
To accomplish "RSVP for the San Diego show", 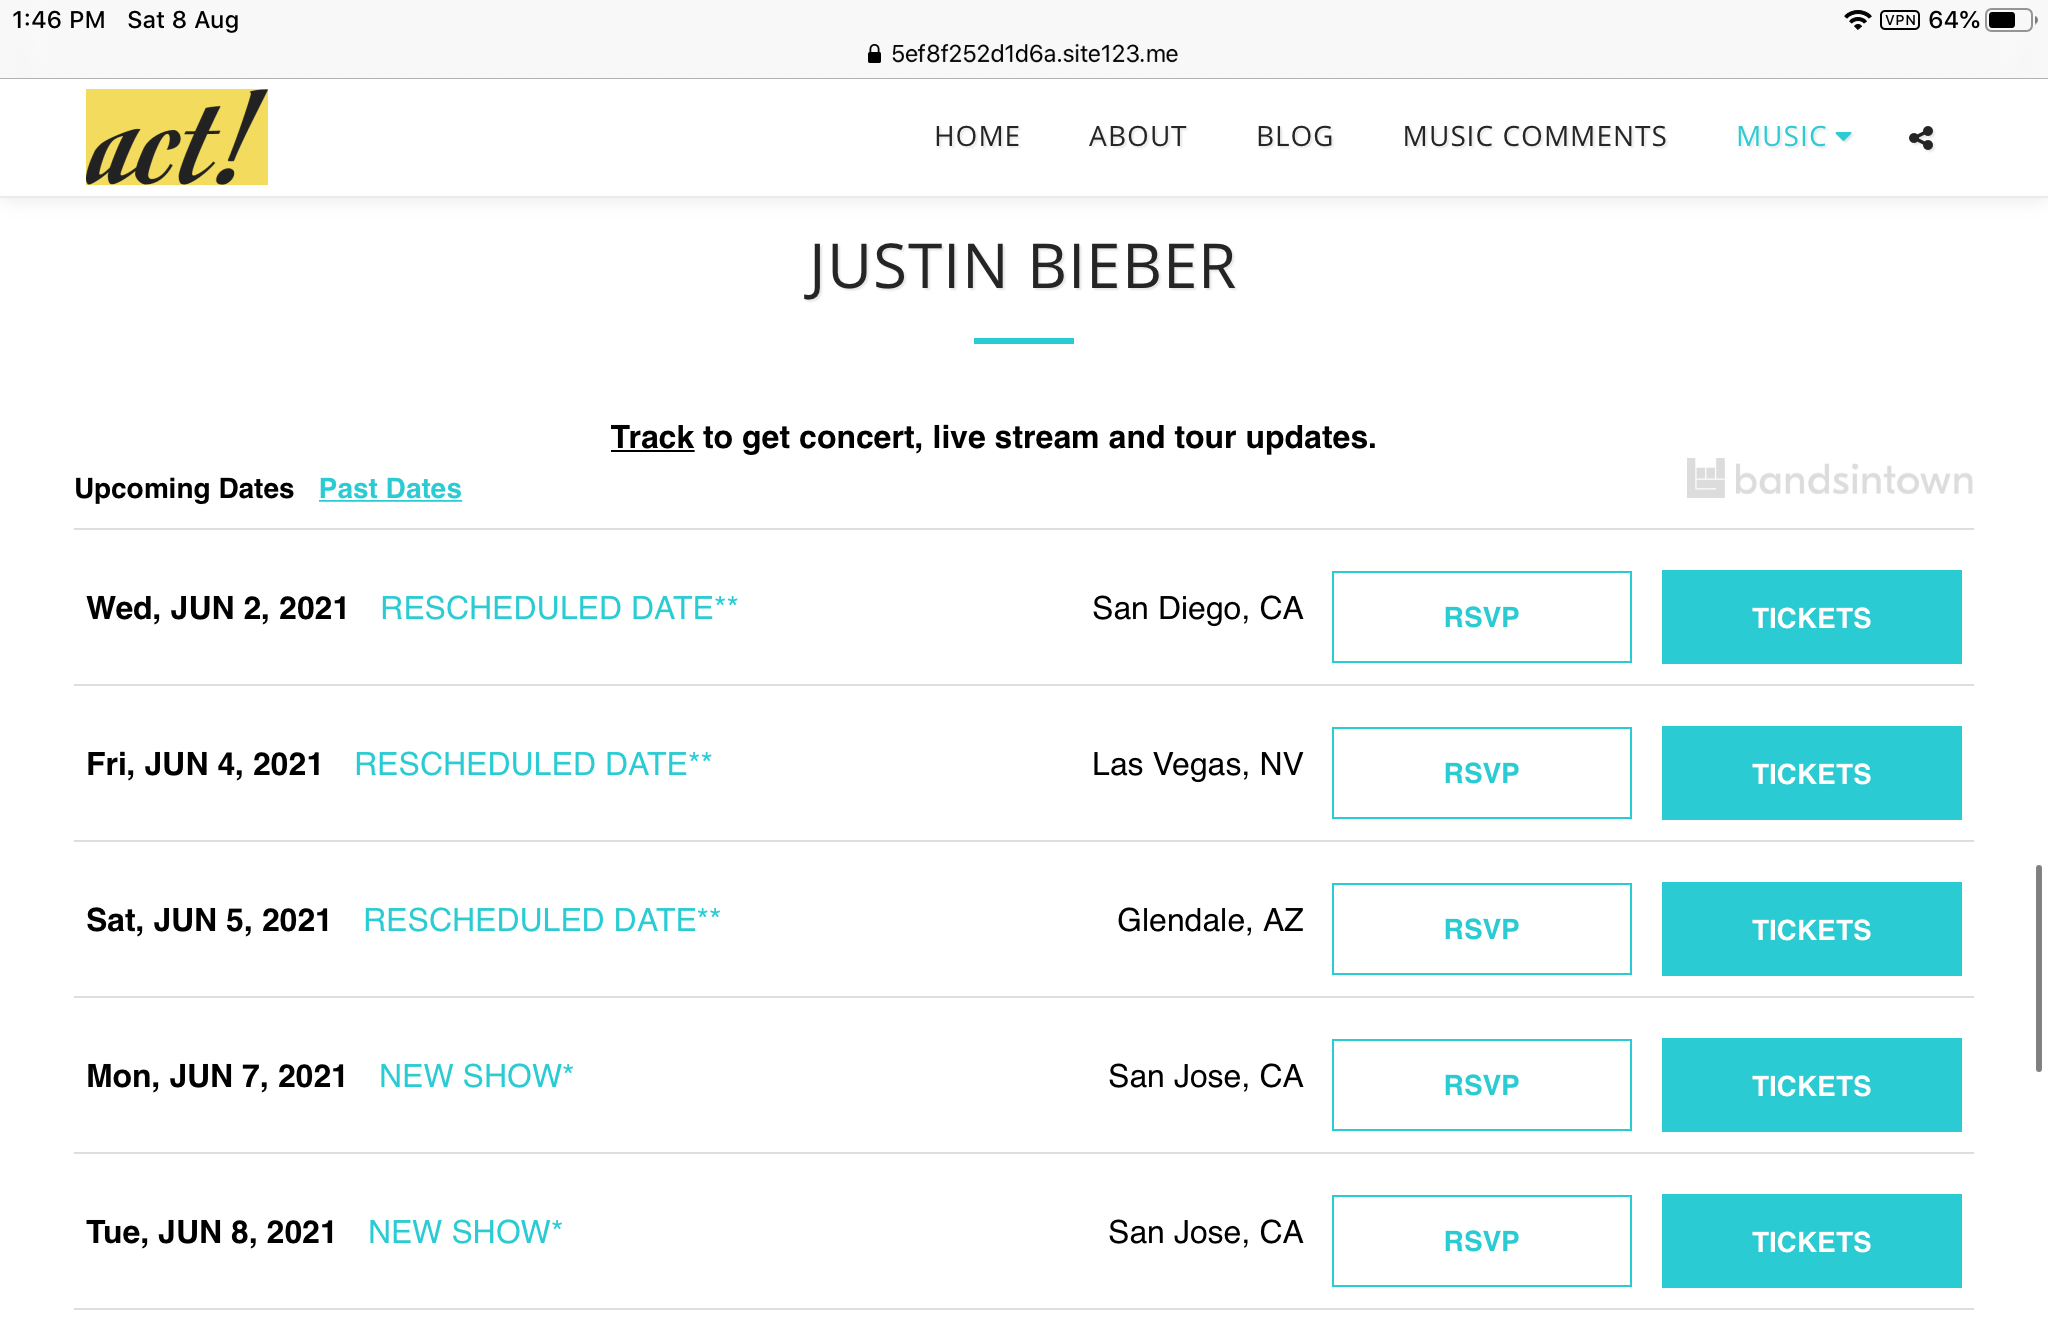I will 1481,617.
